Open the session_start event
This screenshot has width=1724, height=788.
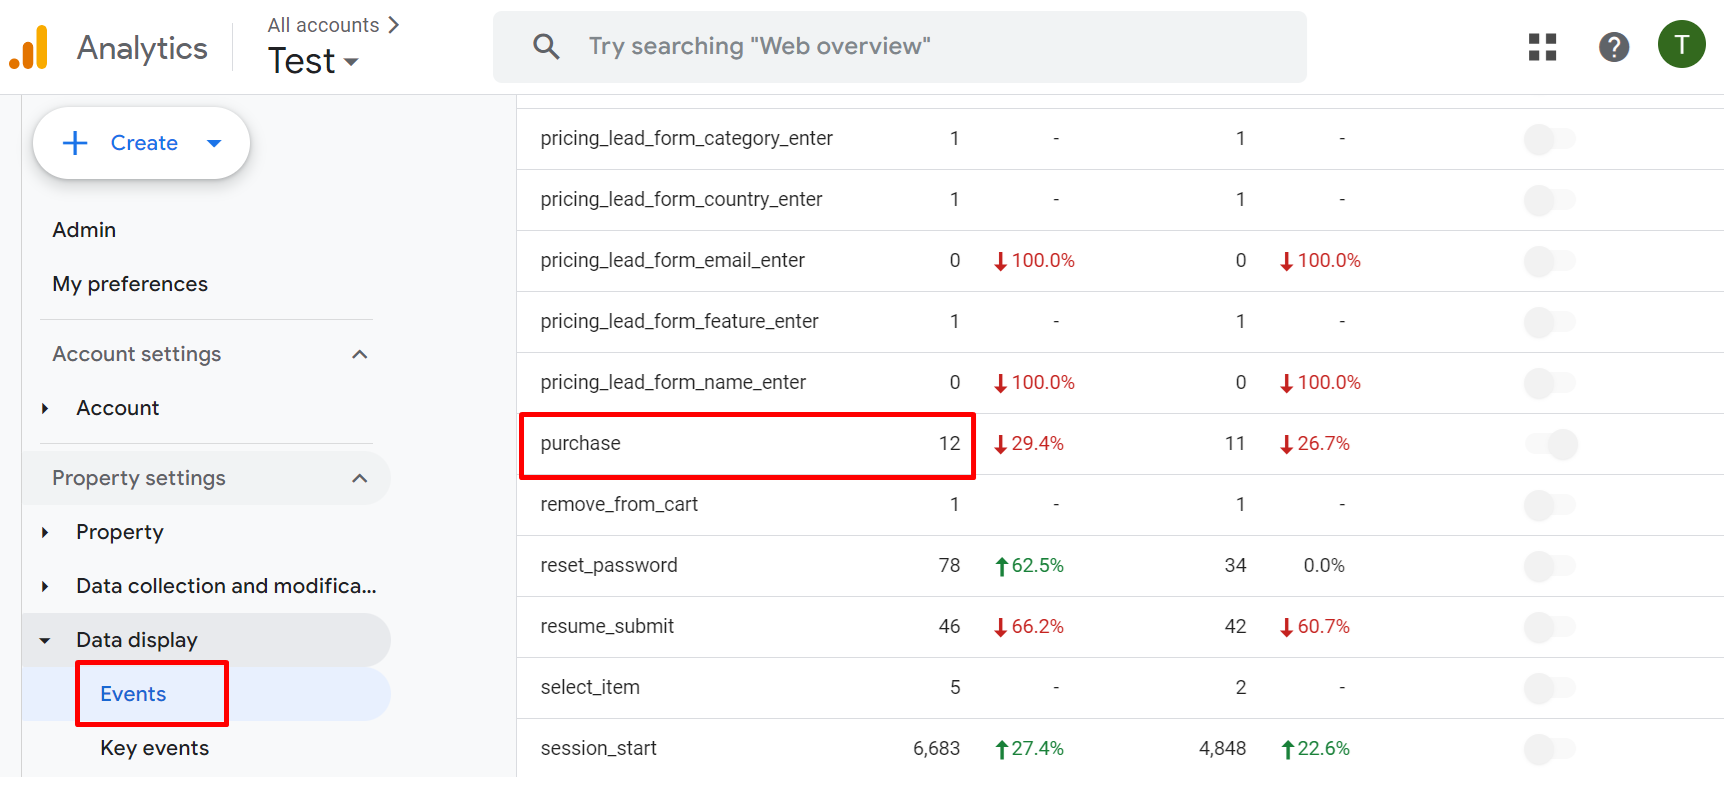pos(598,748)
